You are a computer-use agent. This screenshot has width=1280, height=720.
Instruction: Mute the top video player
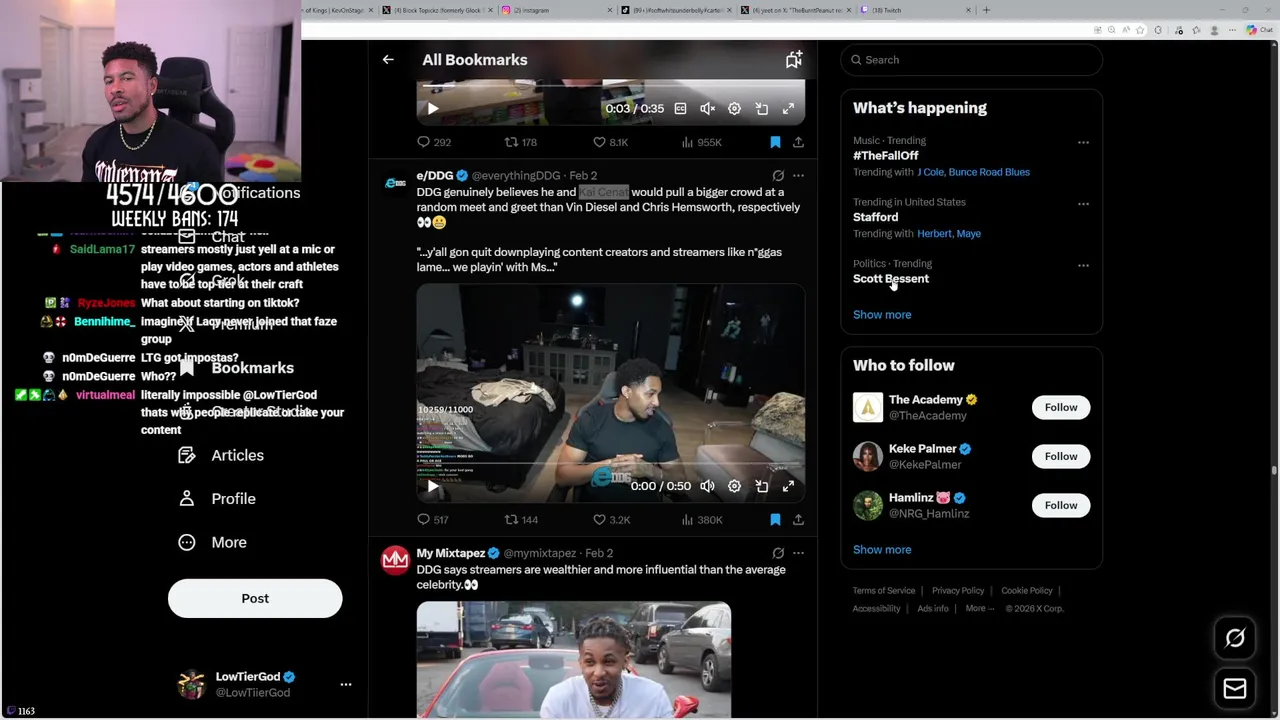click(707, 108)
